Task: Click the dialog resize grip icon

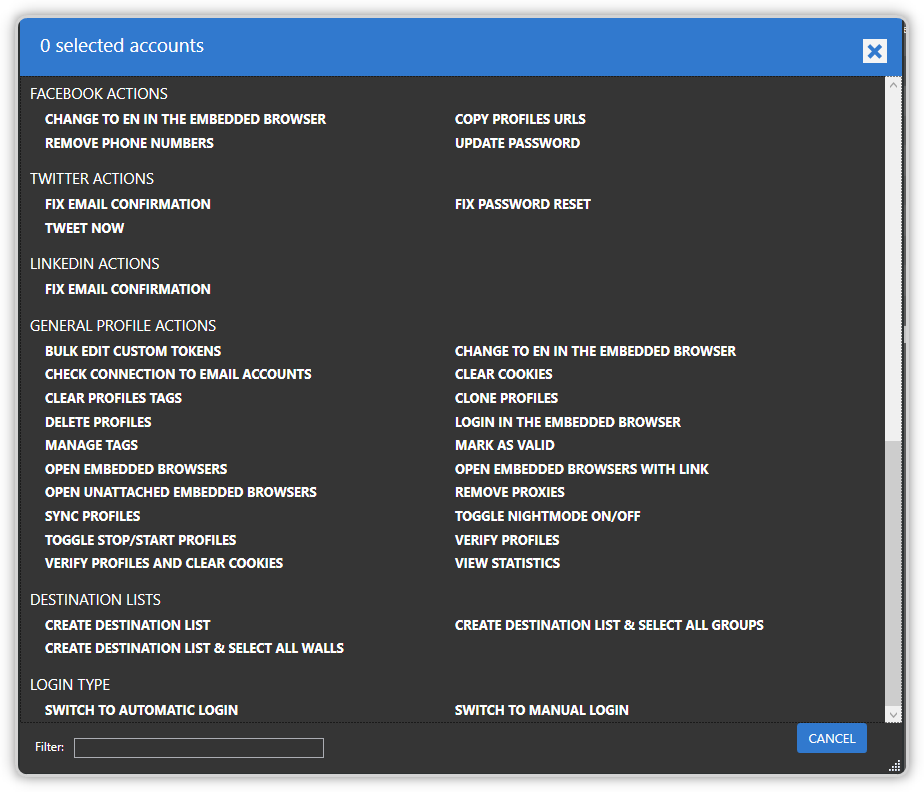Action: tap(895, 765)
